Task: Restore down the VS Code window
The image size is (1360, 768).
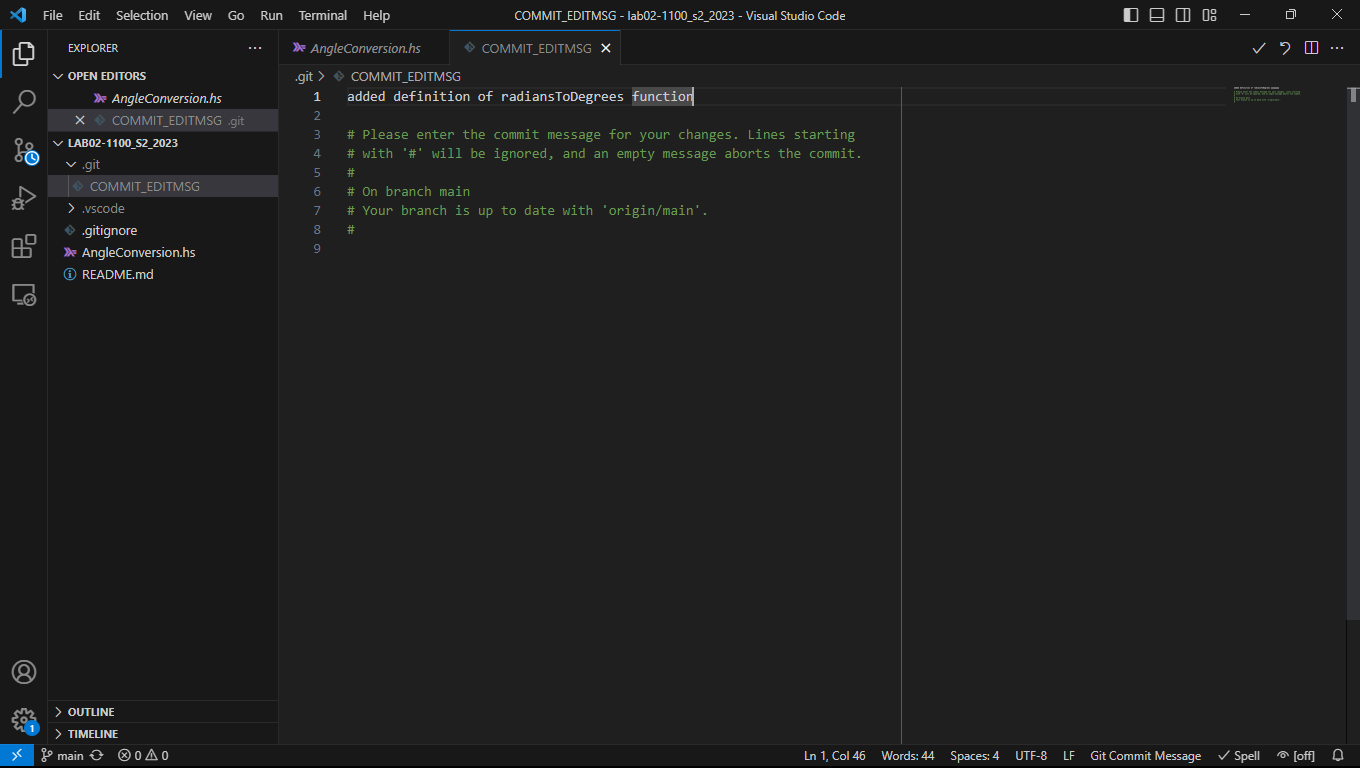Action: pyautogui.click(x=1290, y=15)
